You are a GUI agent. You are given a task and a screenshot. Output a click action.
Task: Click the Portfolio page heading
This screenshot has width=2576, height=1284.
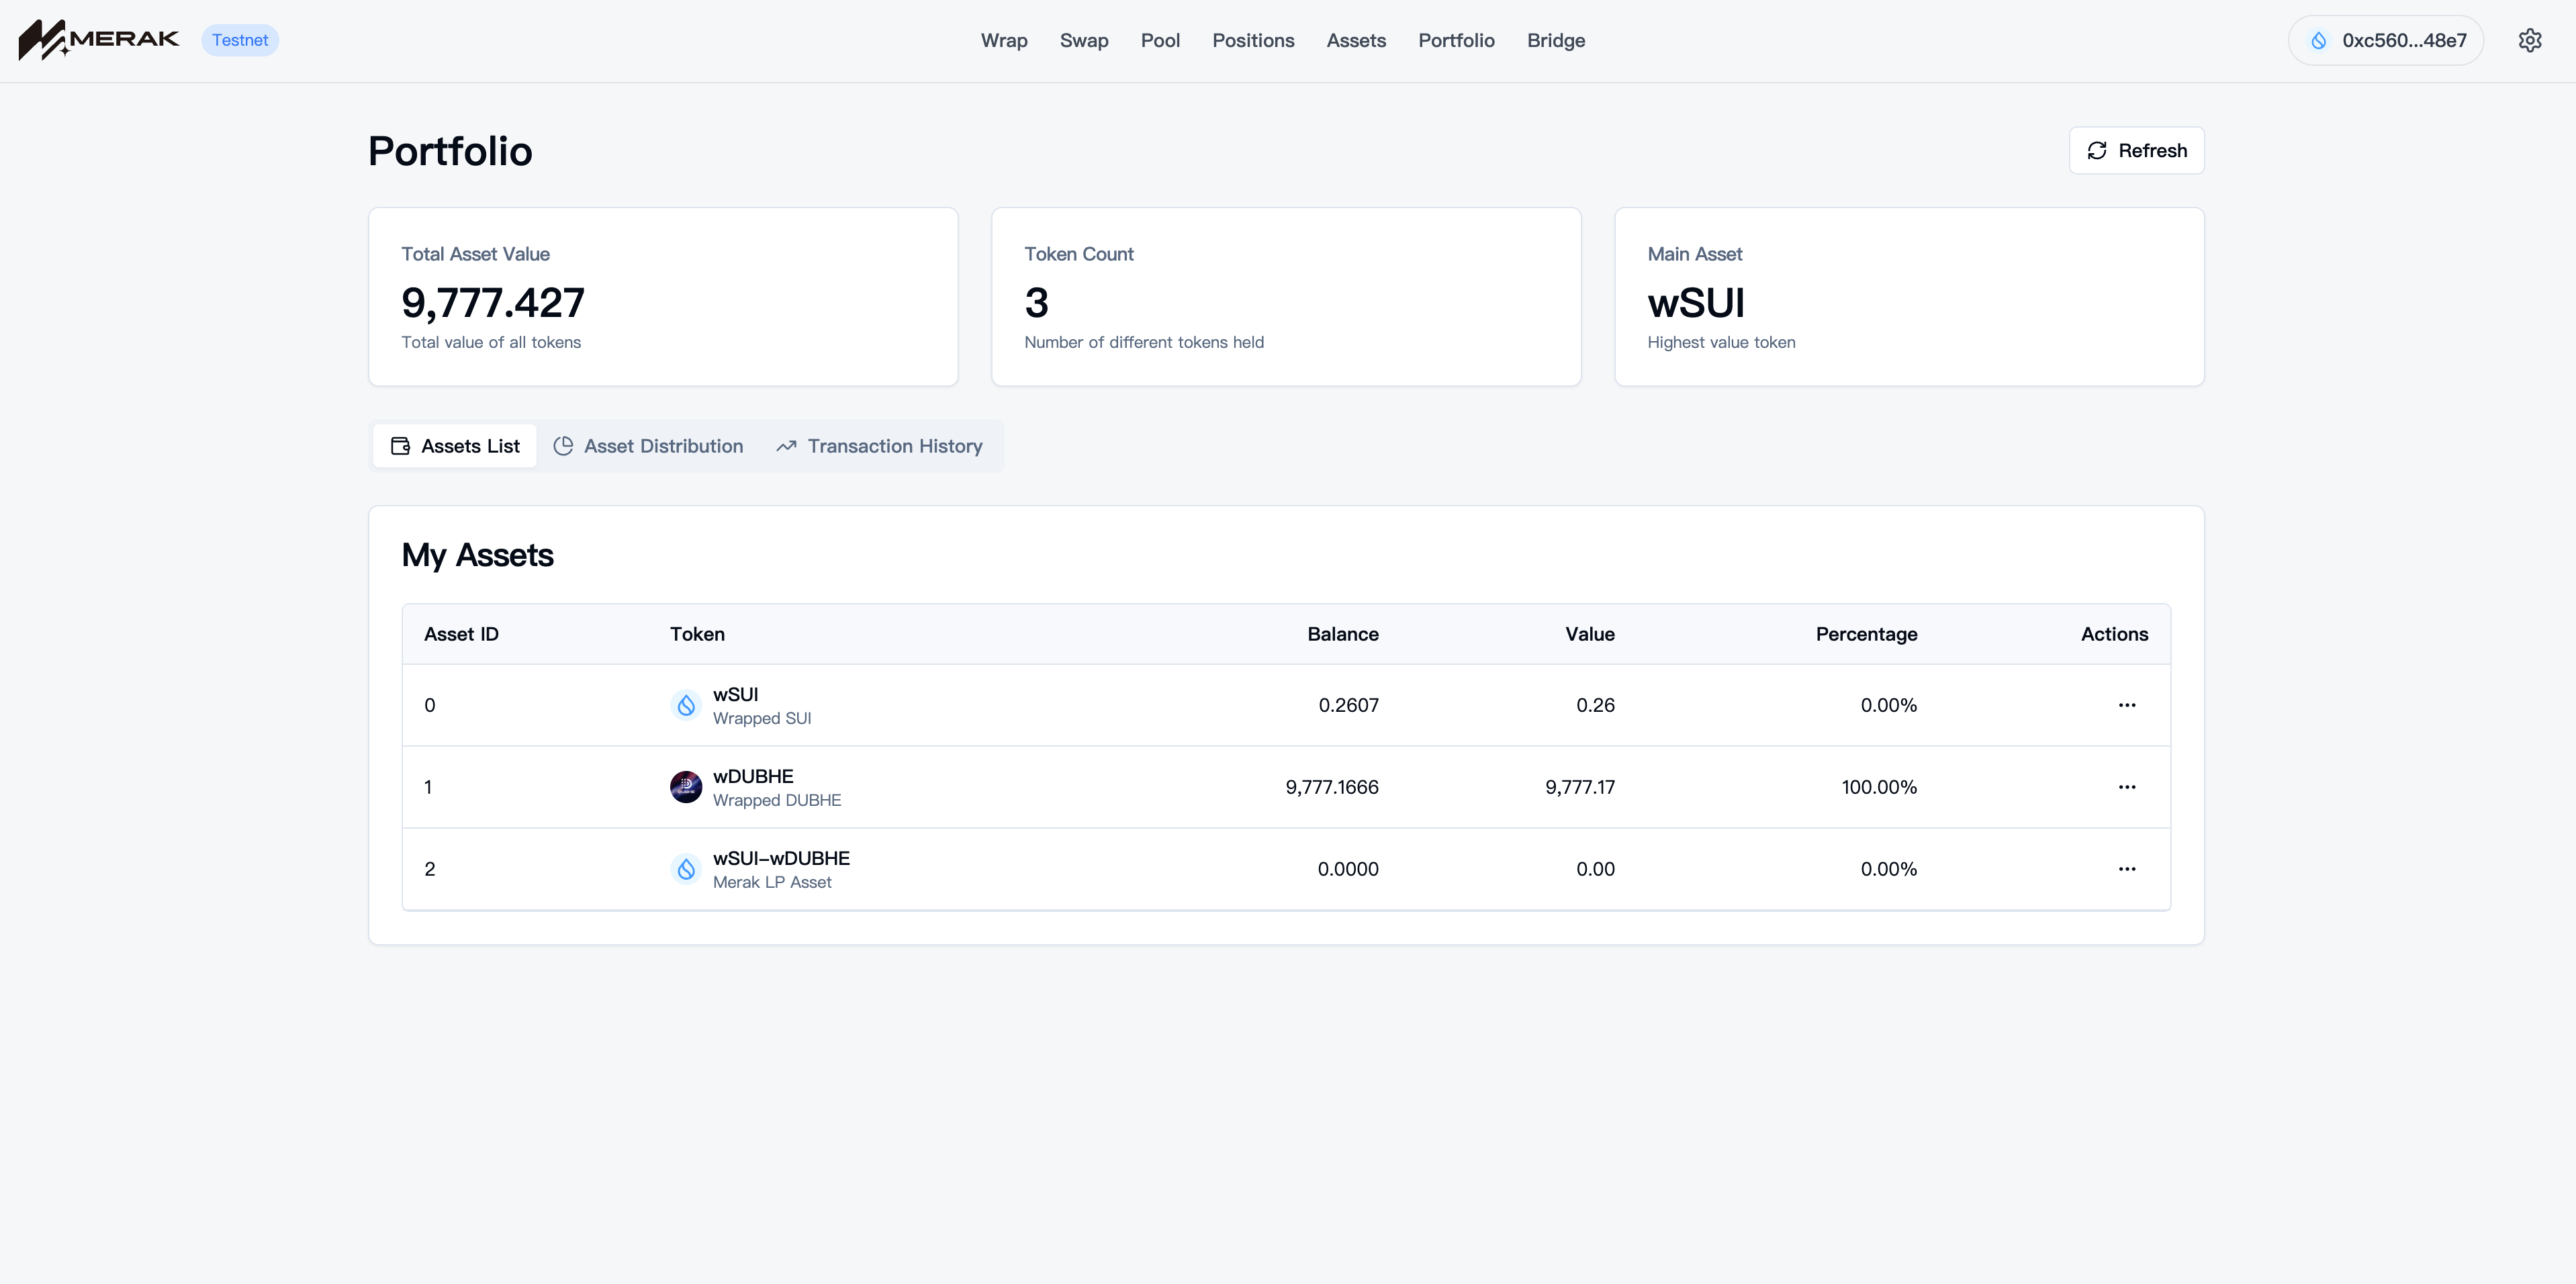450,151
